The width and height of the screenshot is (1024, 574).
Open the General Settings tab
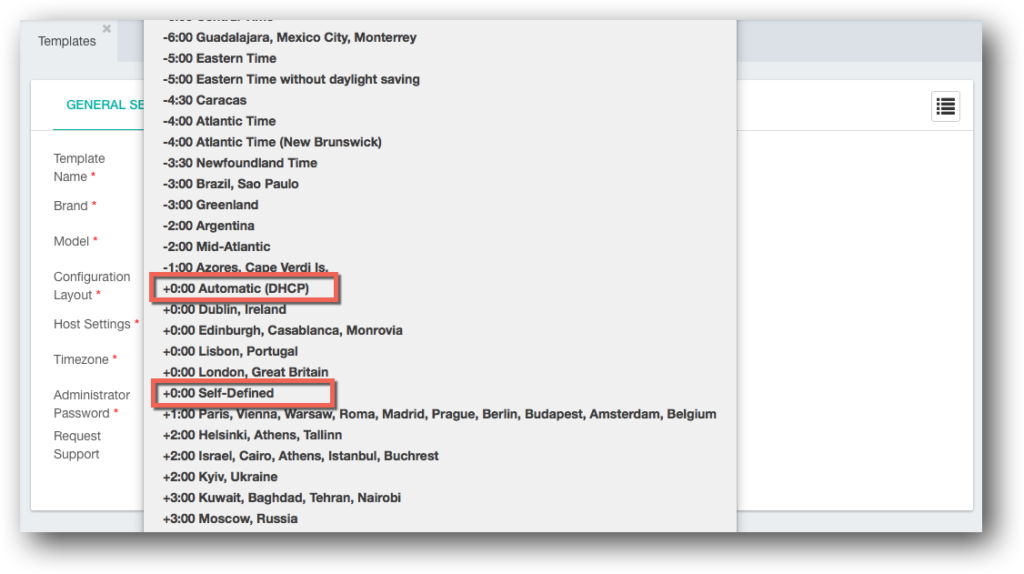pos(104,104)
